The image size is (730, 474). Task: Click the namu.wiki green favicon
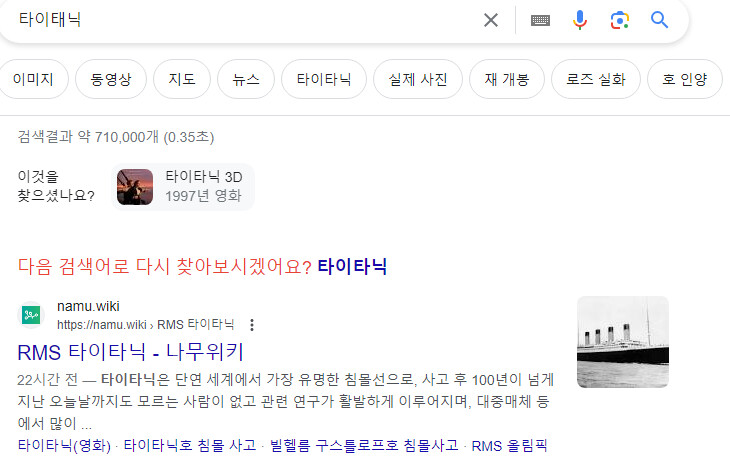coord(31,315)
